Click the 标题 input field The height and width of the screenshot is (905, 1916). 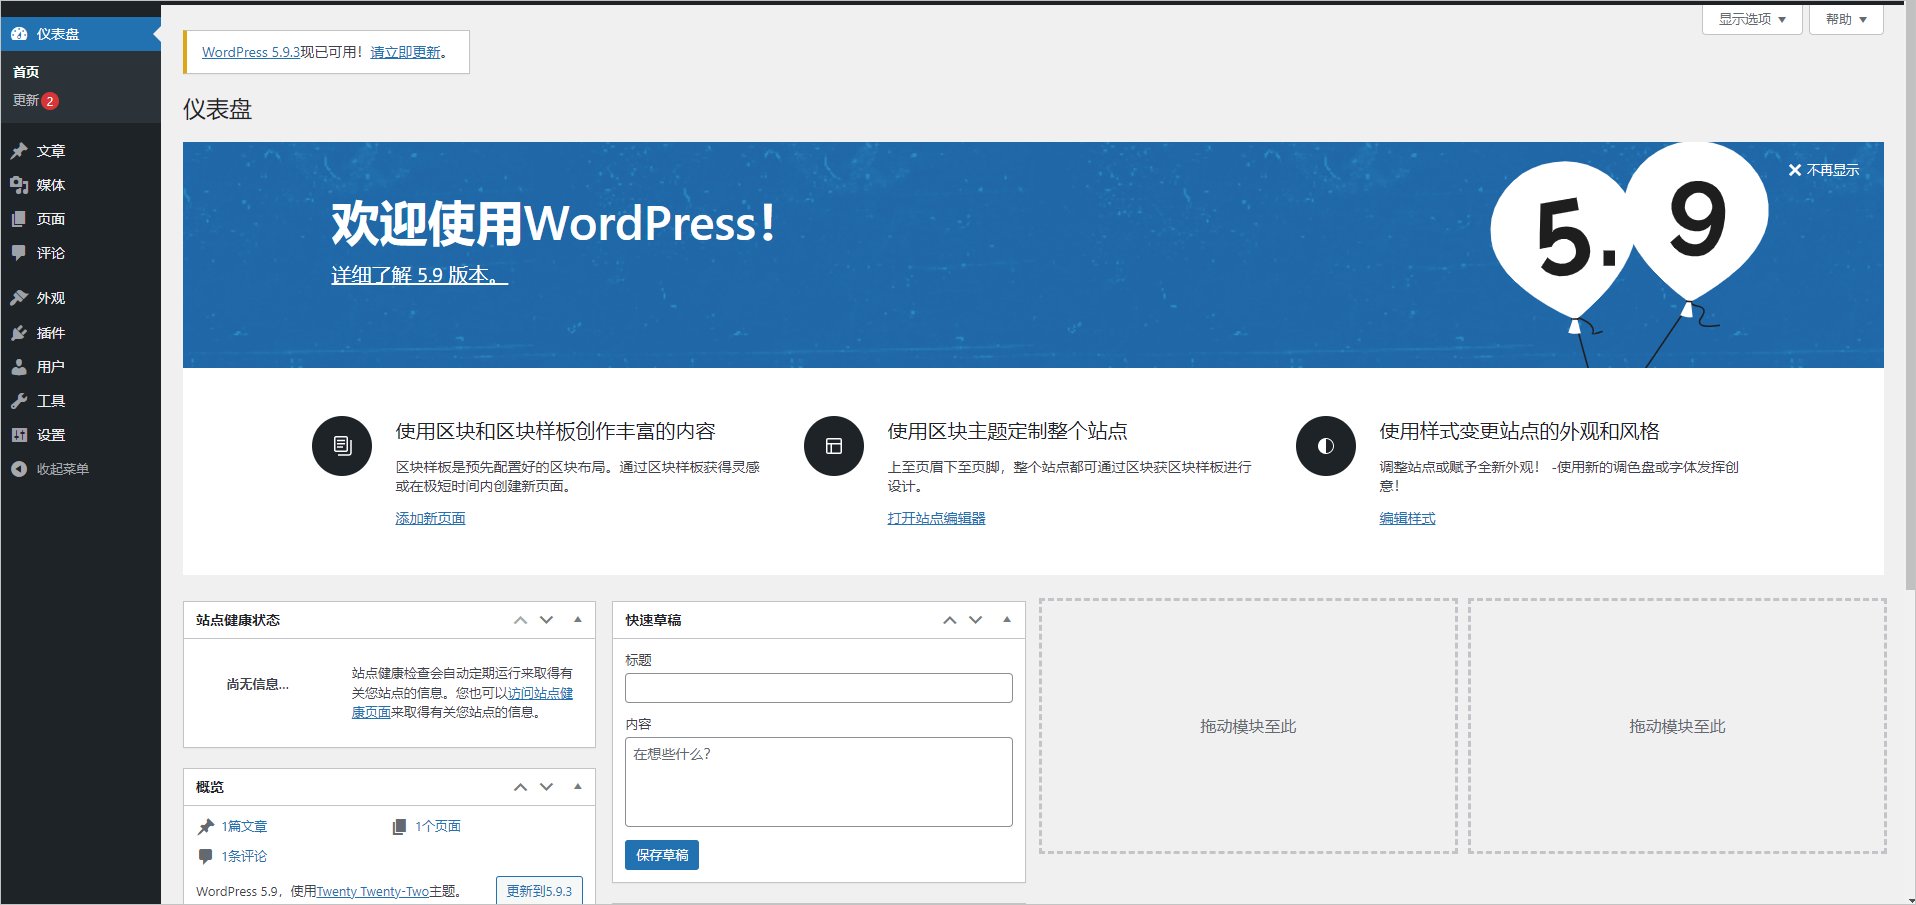point(819,688)
